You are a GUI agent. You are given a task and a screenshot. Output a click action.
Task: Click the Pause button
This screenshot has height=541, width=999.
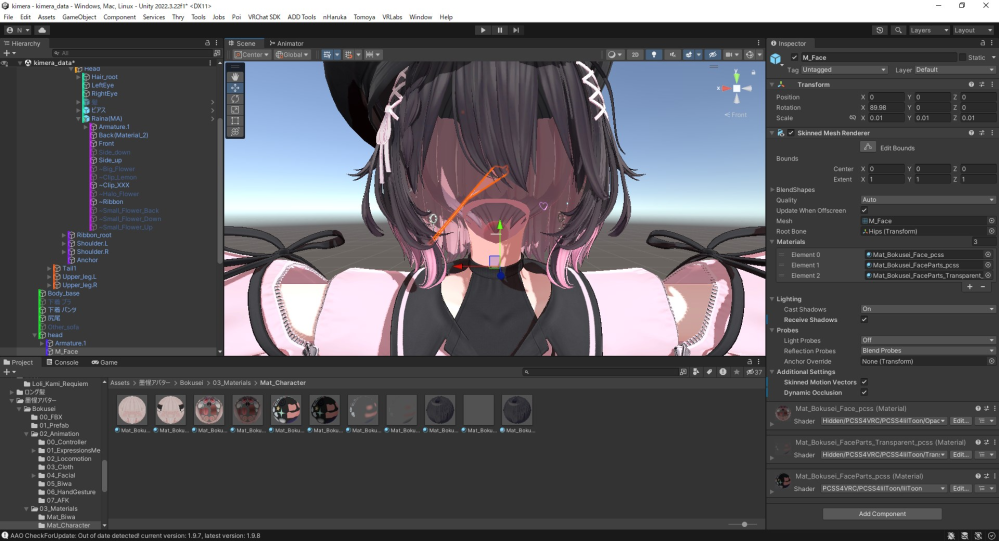point(500,30)
